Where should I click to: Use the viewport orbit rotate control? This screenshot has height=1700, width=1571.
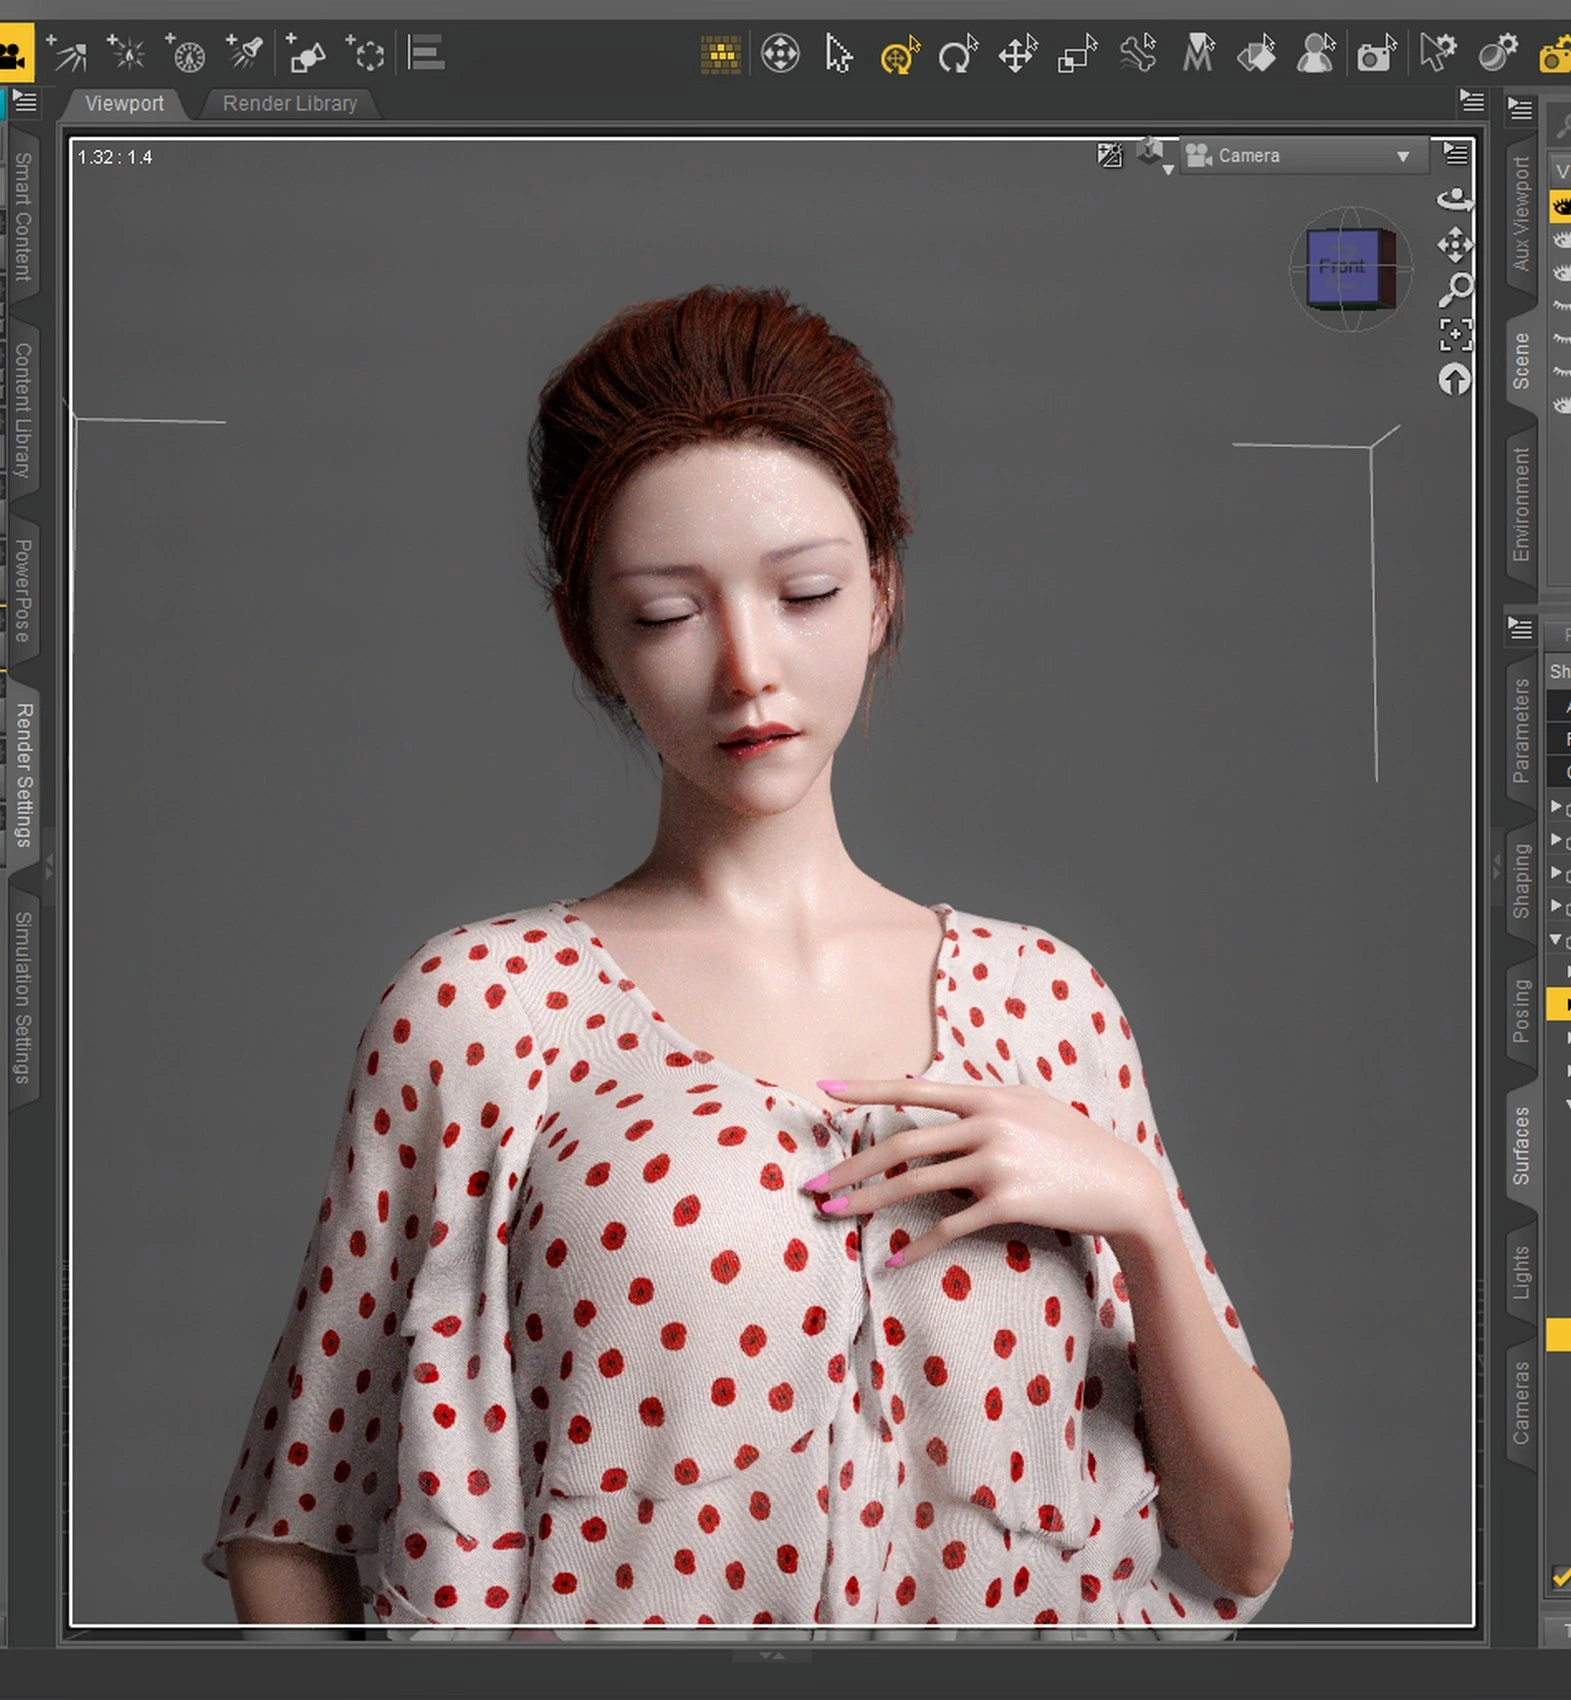point(1455,200)
